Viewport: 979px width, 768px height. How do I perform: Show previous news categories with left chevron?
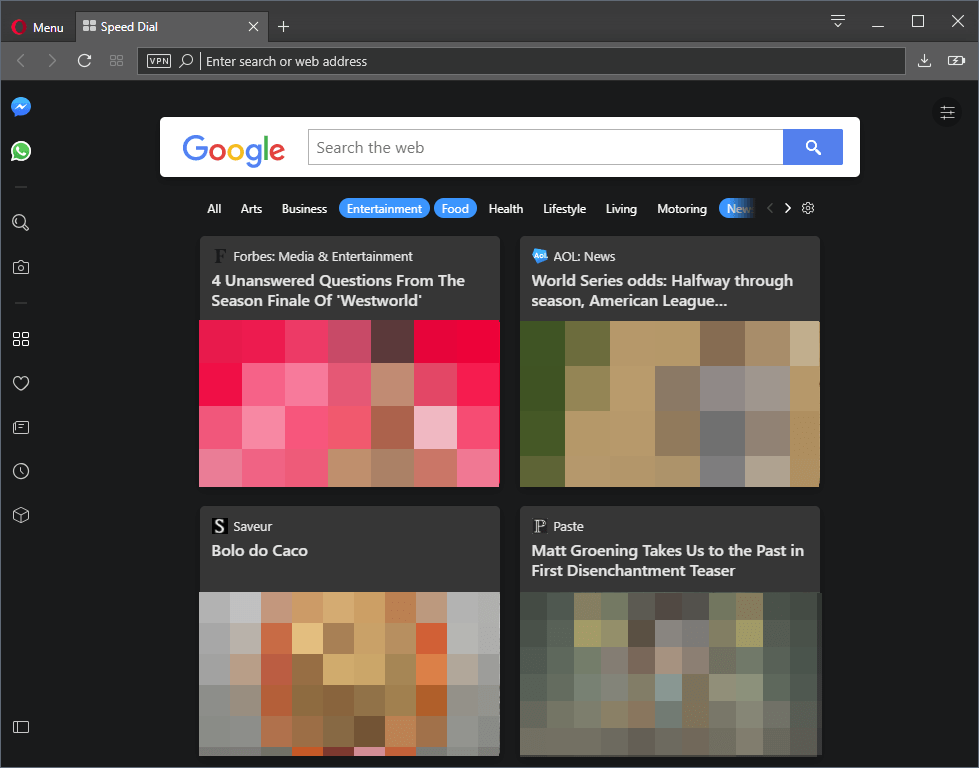(770, 208)
